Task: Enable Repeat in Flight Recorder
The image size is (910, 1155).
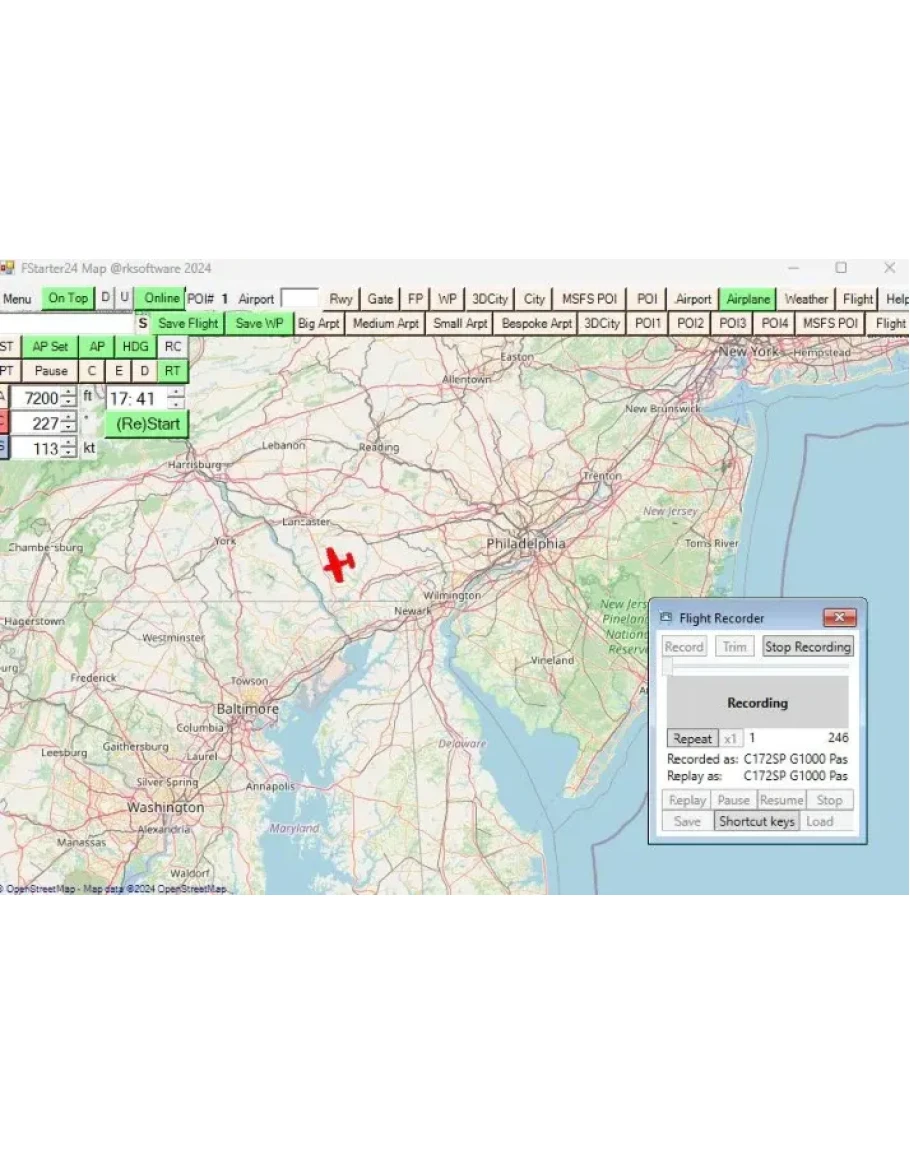Action: click(691, 739)
